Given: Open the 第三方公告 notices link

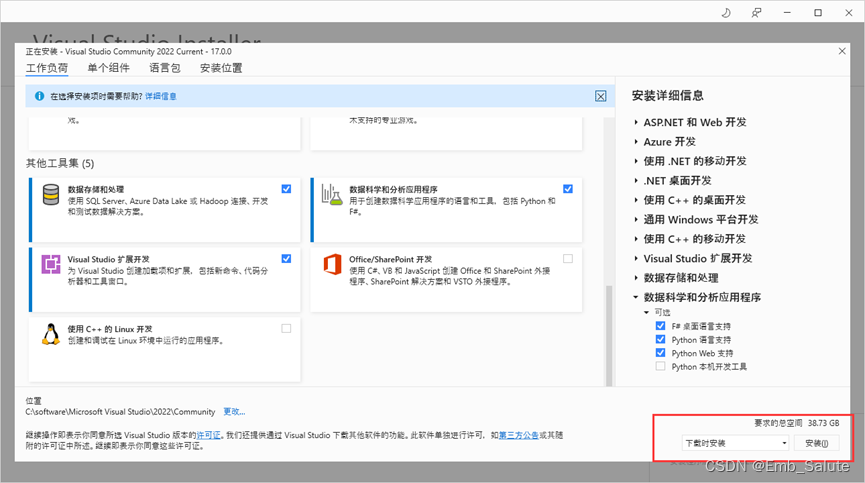Looking at the screenshot, I should pos(519,435).
